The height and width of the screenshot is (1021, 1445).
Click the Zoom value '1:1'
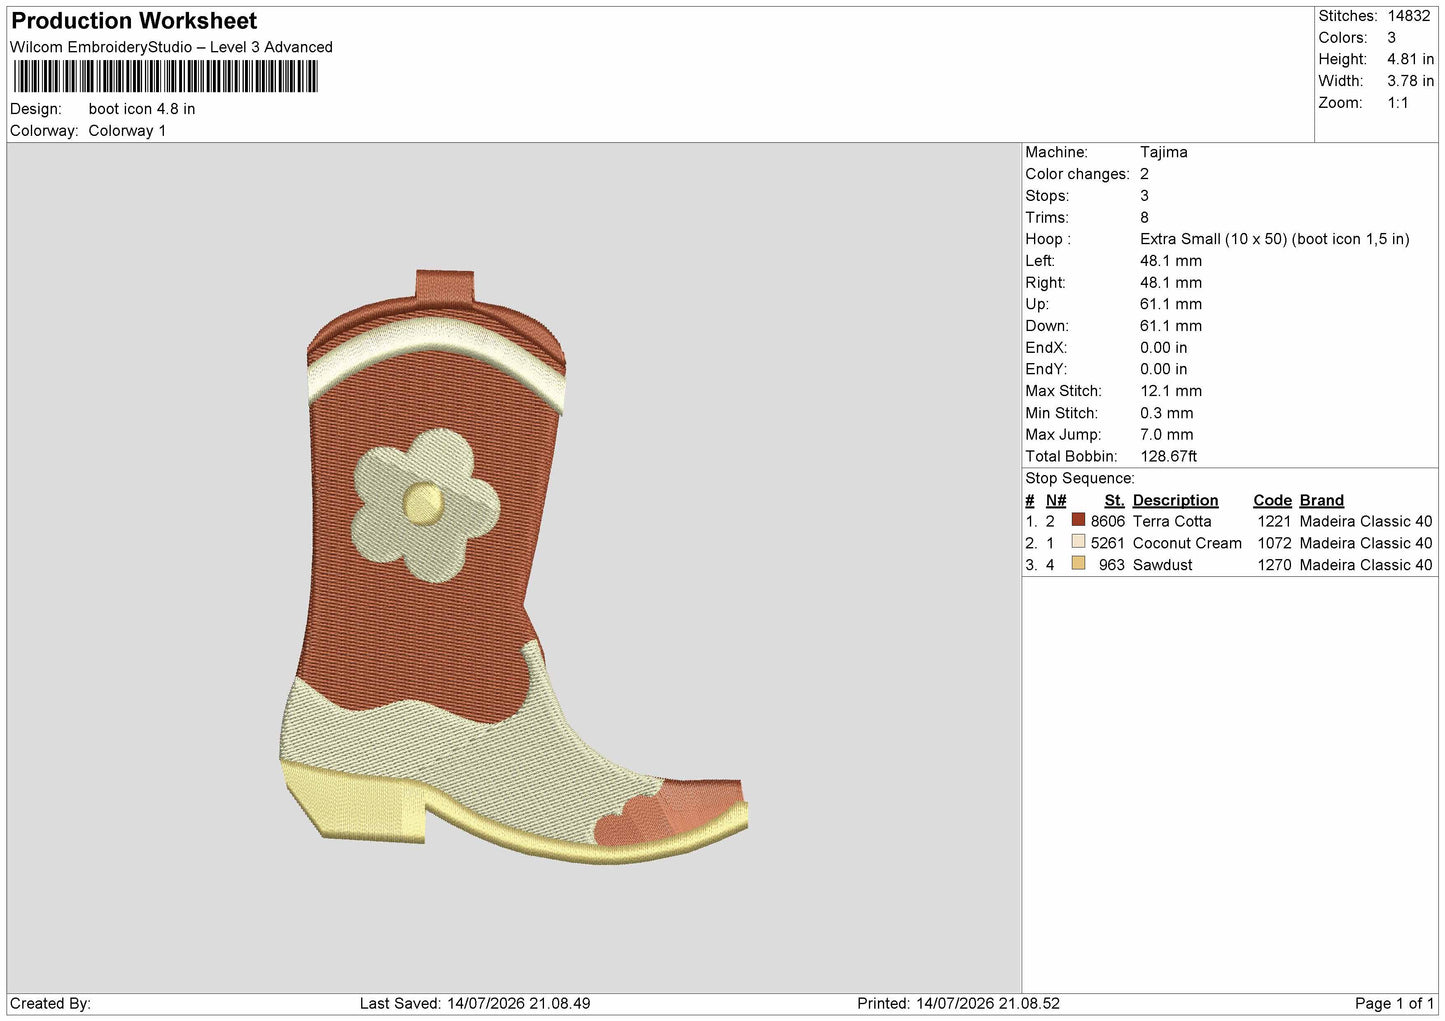tap(1398, 103)
